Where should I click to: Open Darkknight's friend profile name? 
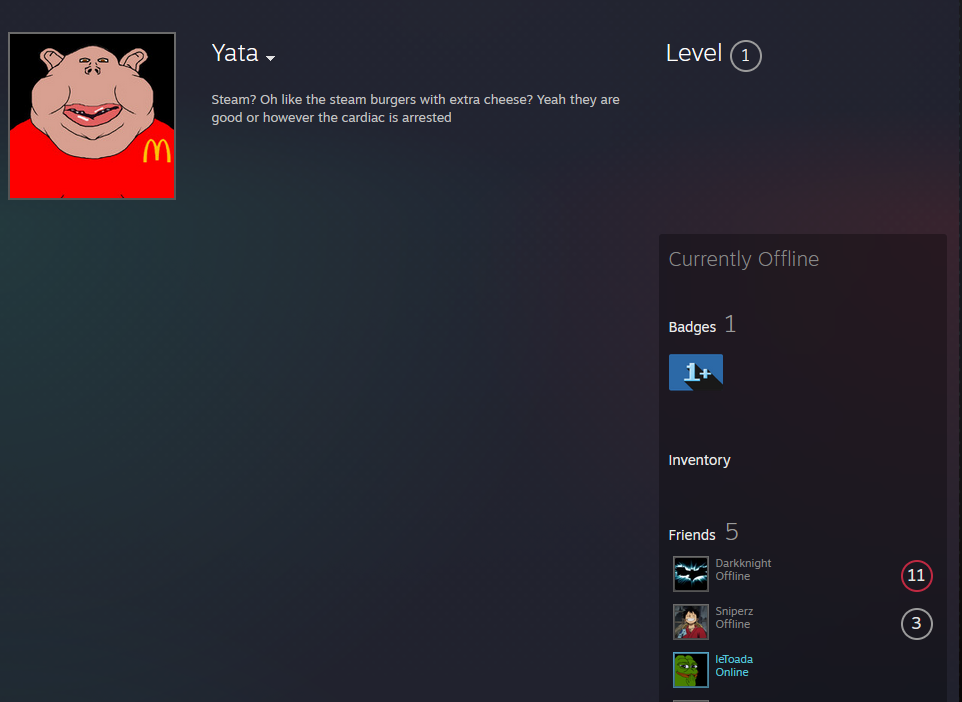pos(743,563)
